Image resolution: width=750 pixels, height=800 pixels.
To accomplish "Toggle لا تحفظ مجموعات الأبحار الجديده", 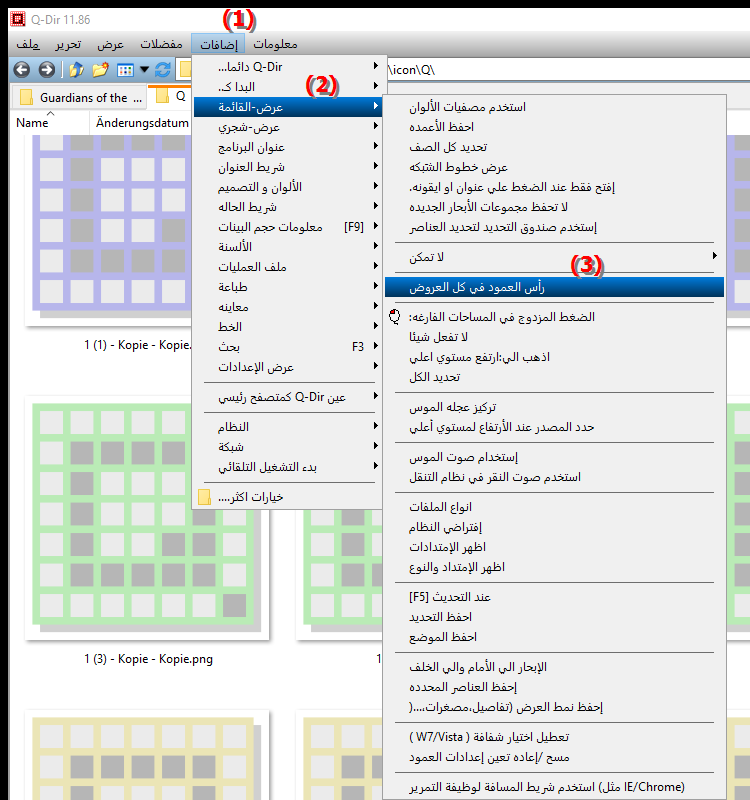I will [x=554, y=207].
